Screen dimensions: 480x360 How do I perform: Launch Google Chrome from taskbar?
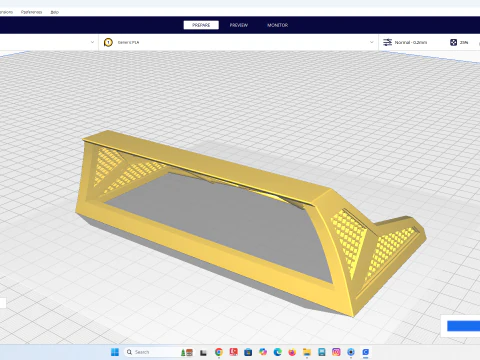pos(219,352)
